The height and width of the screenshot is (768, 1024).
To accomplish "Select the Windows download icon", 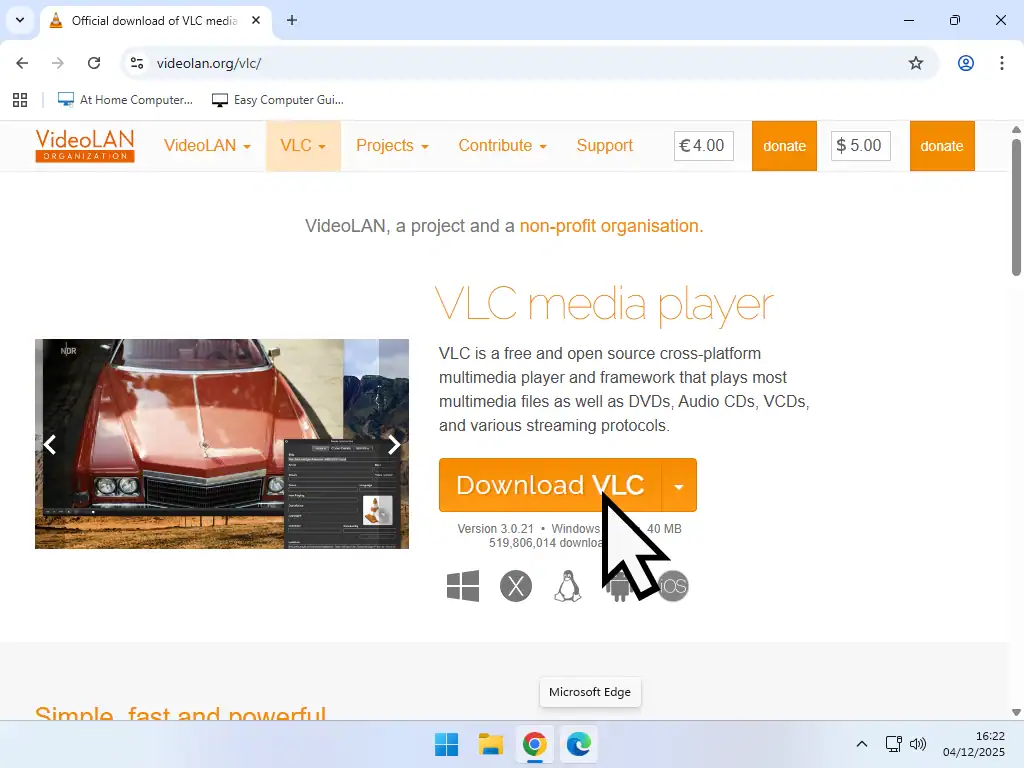I will 462,586.
